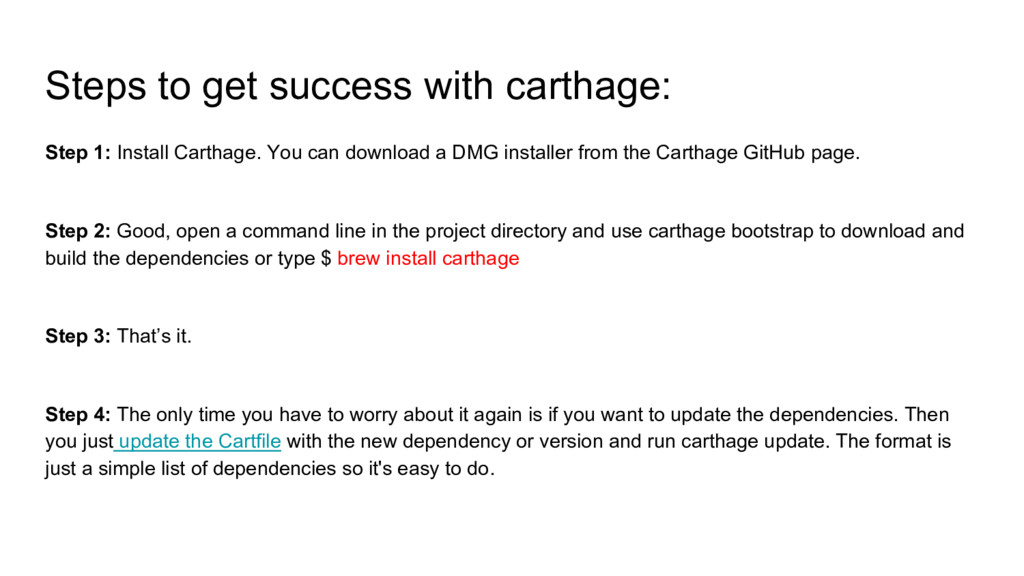Select the bold "Step 2:" label
Screen dimensions: 1024x576
[78, 231]
